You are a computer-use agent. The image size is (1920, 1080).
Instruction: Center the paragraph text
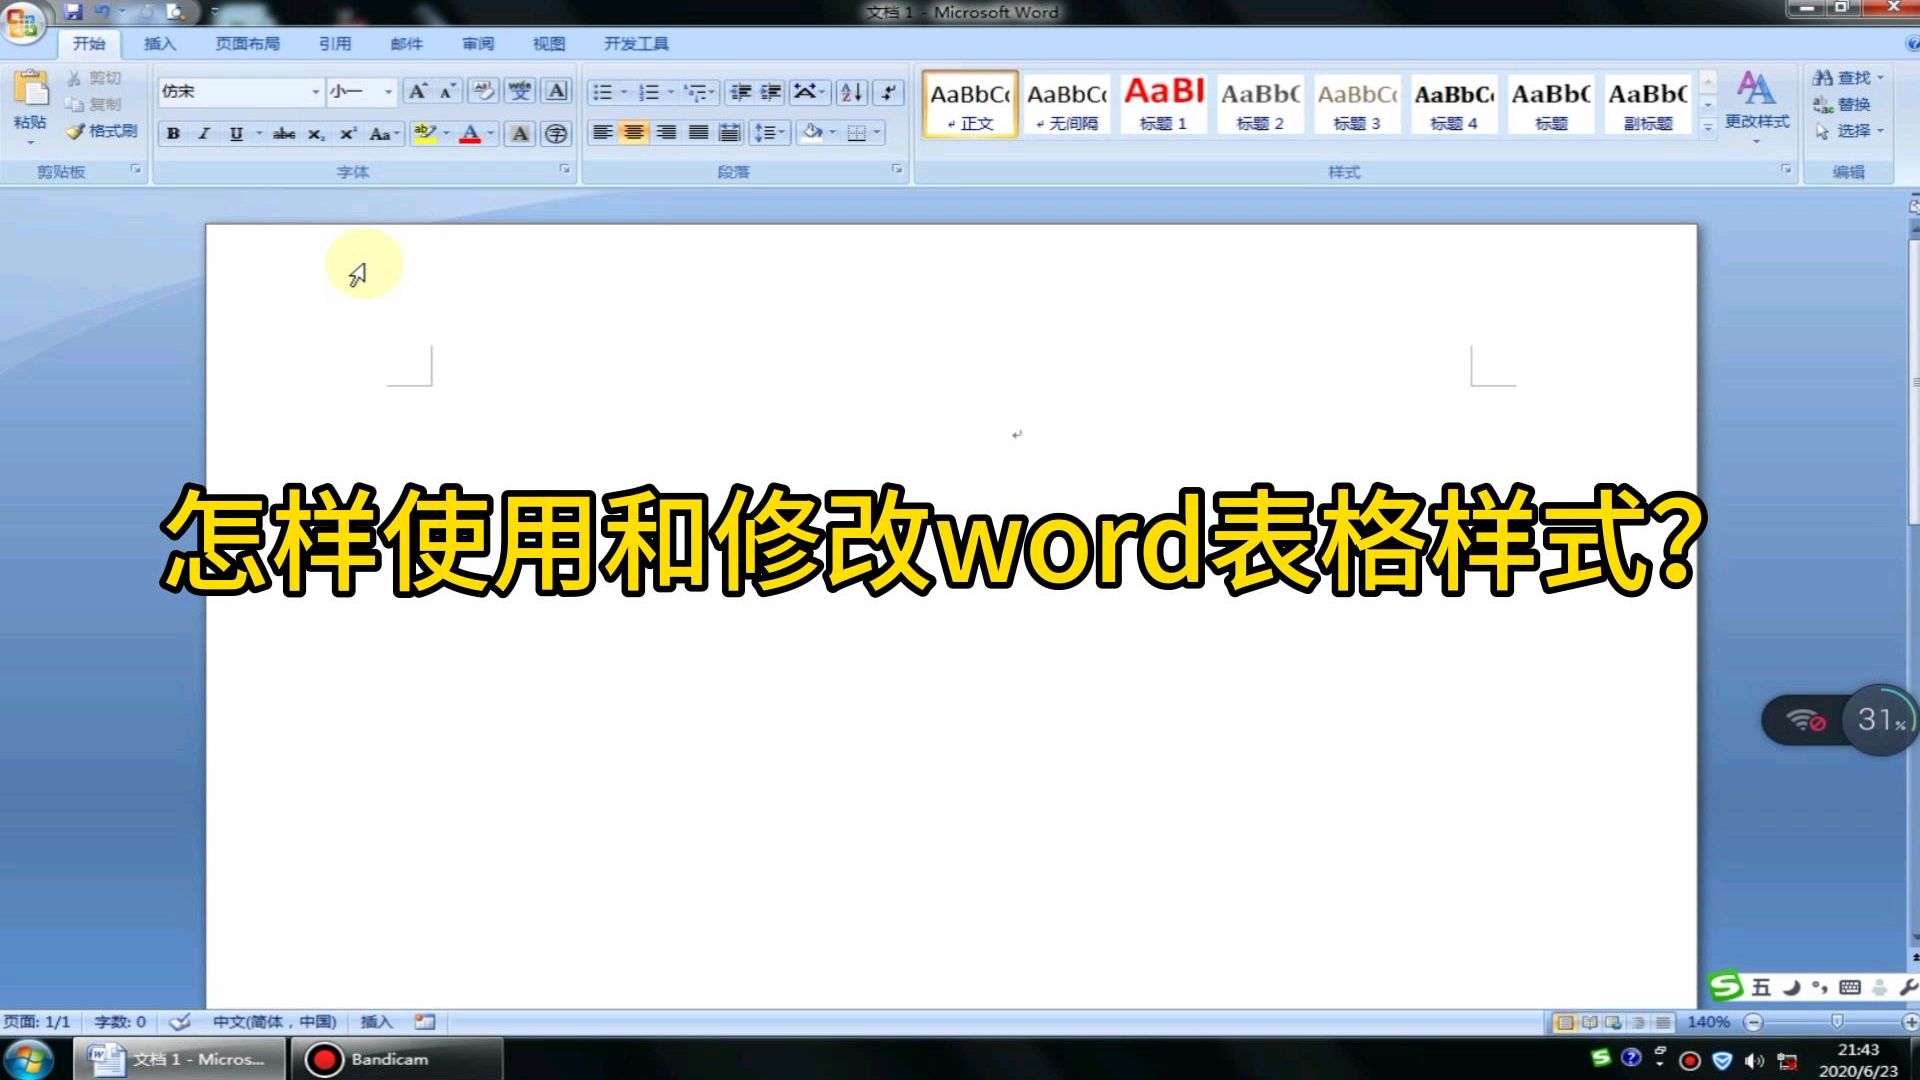click(x=634, y=132)
